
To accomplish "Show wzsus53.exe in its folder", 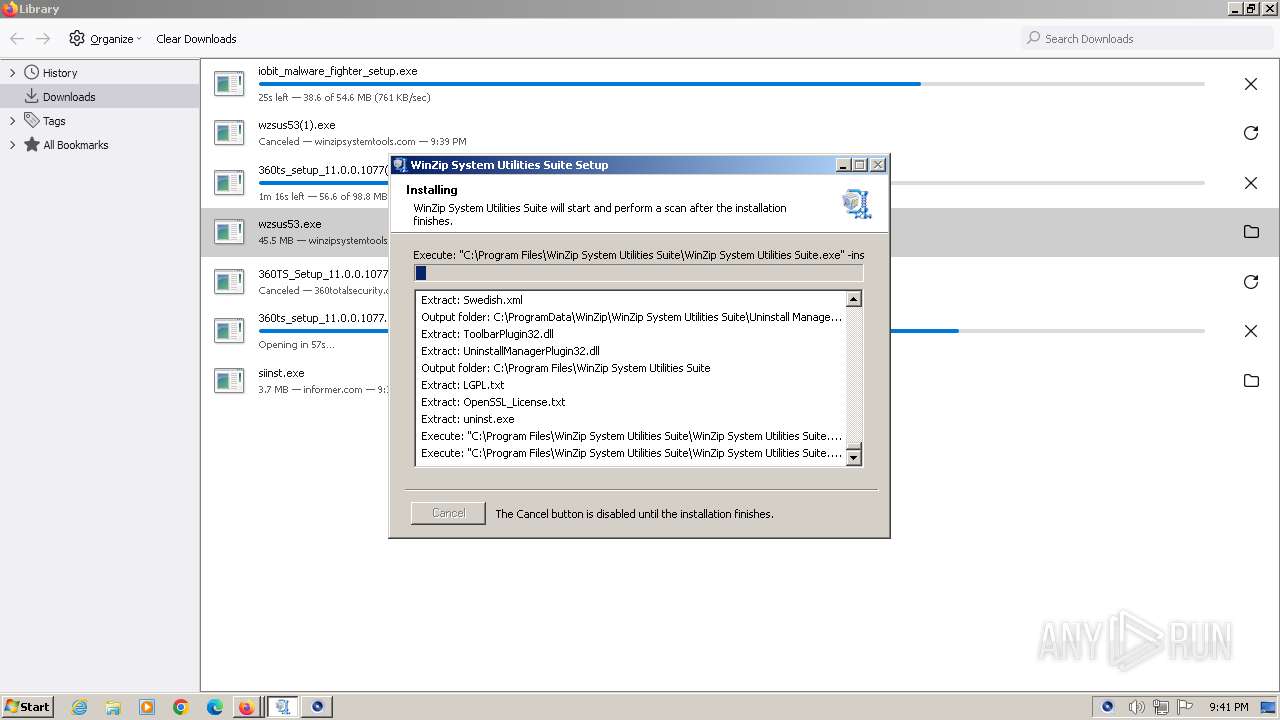I will click(x=1250, y=232).
